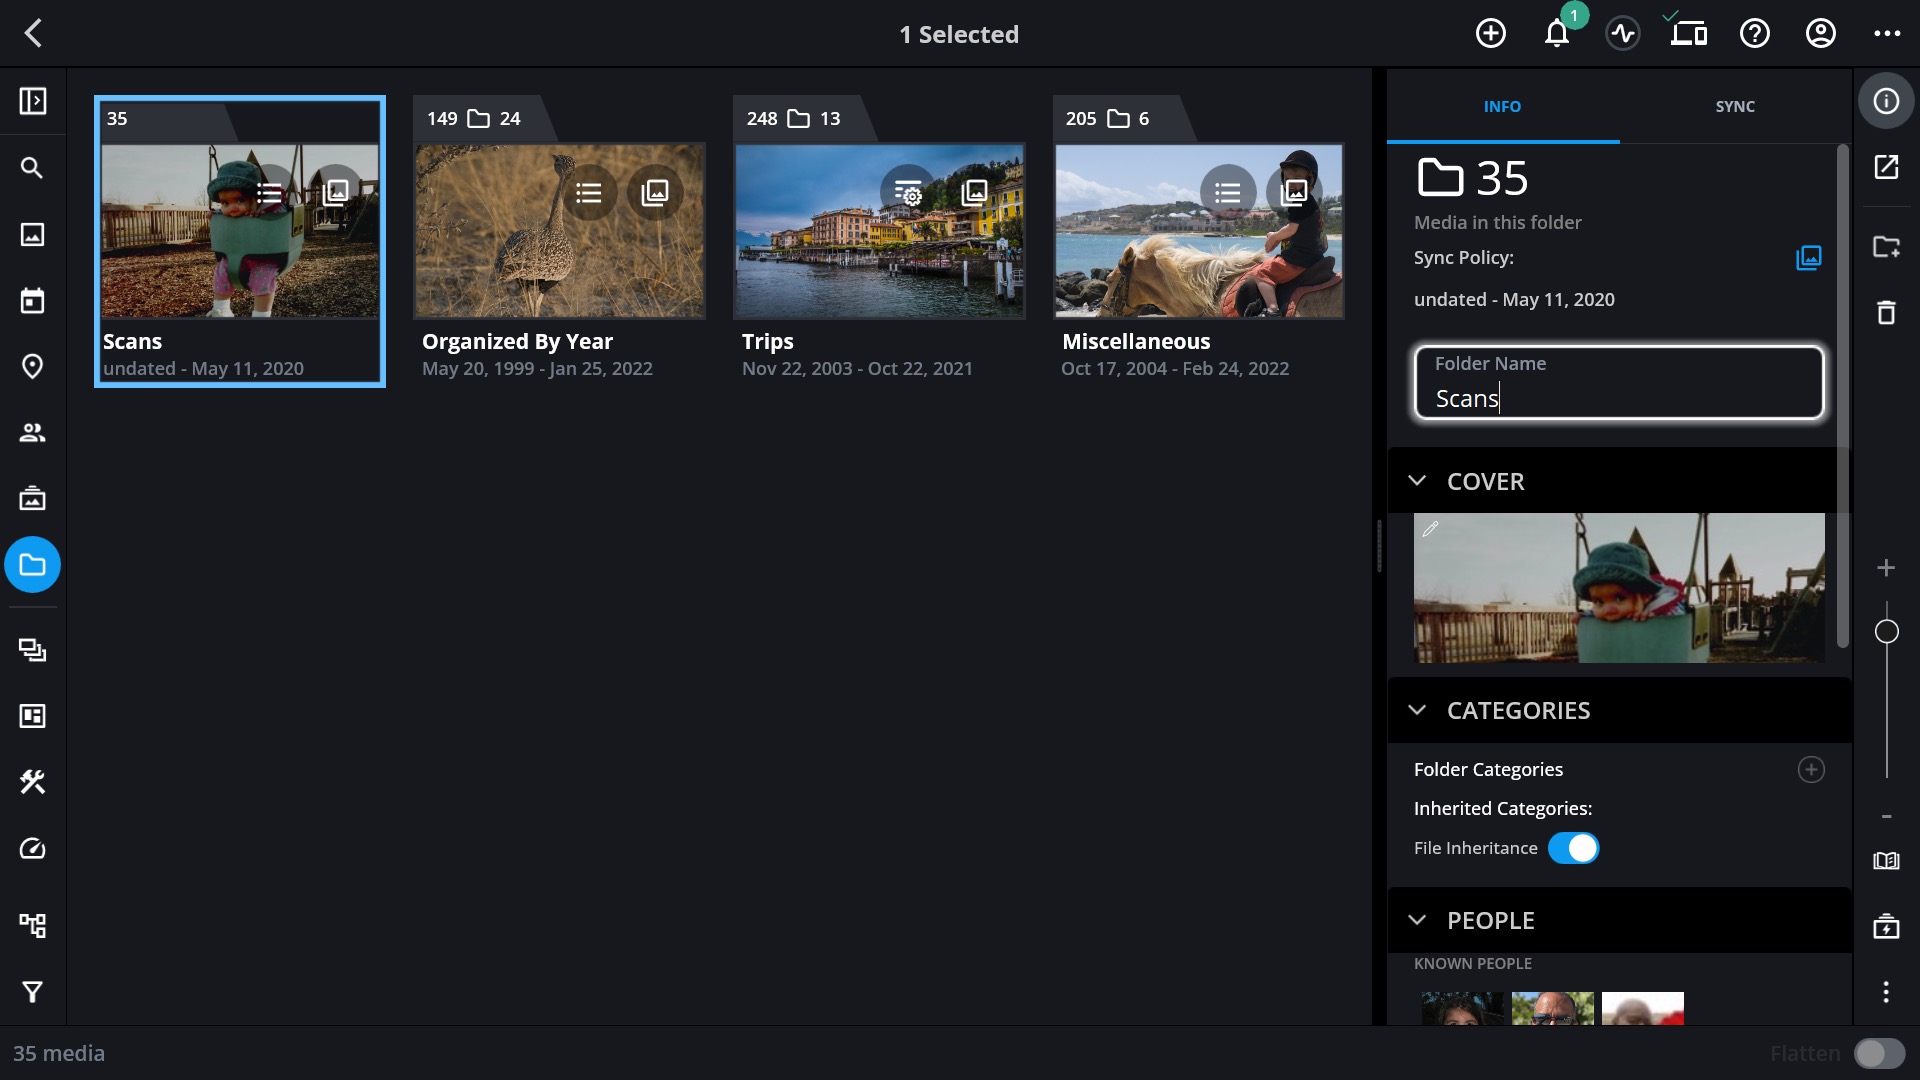Click gallery icon on Miscellaneous folder
The height and width of the screenshot is (1080, 1920).
coord(1294,192)
